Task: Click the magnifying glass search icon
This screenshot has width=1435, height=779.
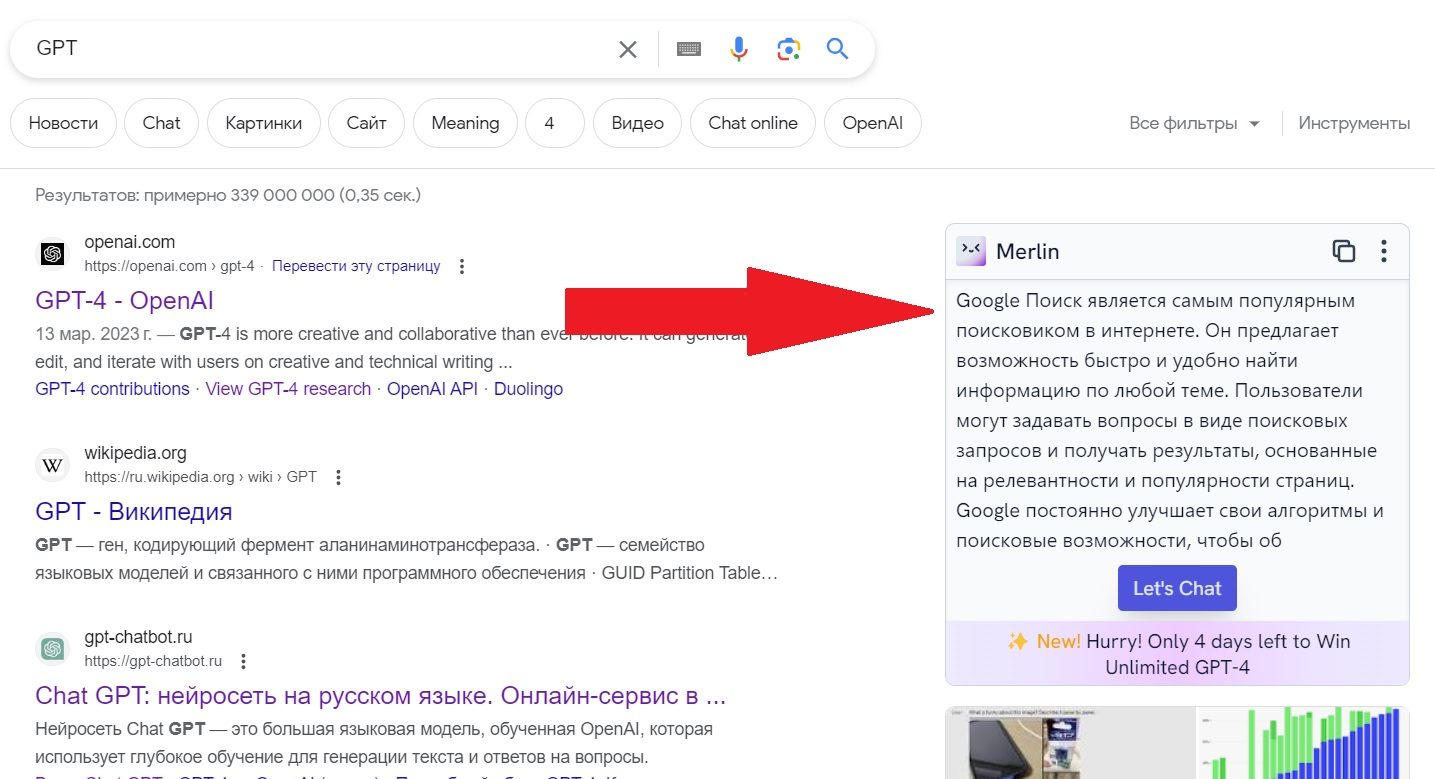Action: [x=837, y=49]
